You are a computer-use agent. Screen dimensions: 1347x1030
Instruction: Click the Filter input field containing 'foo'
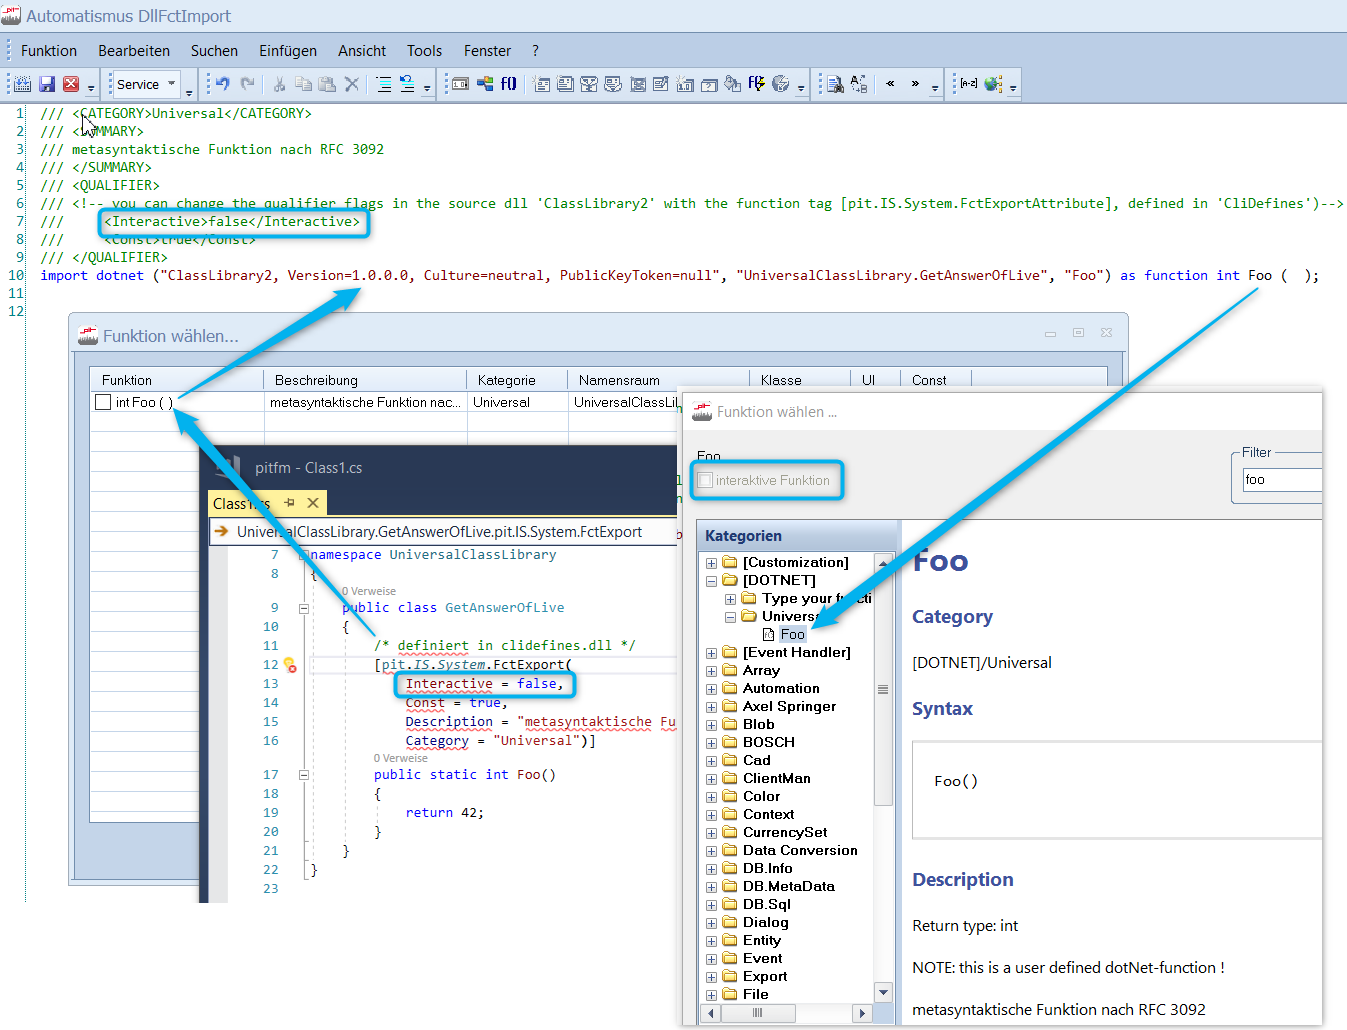pyautogui.click(x=1282, y=480)
